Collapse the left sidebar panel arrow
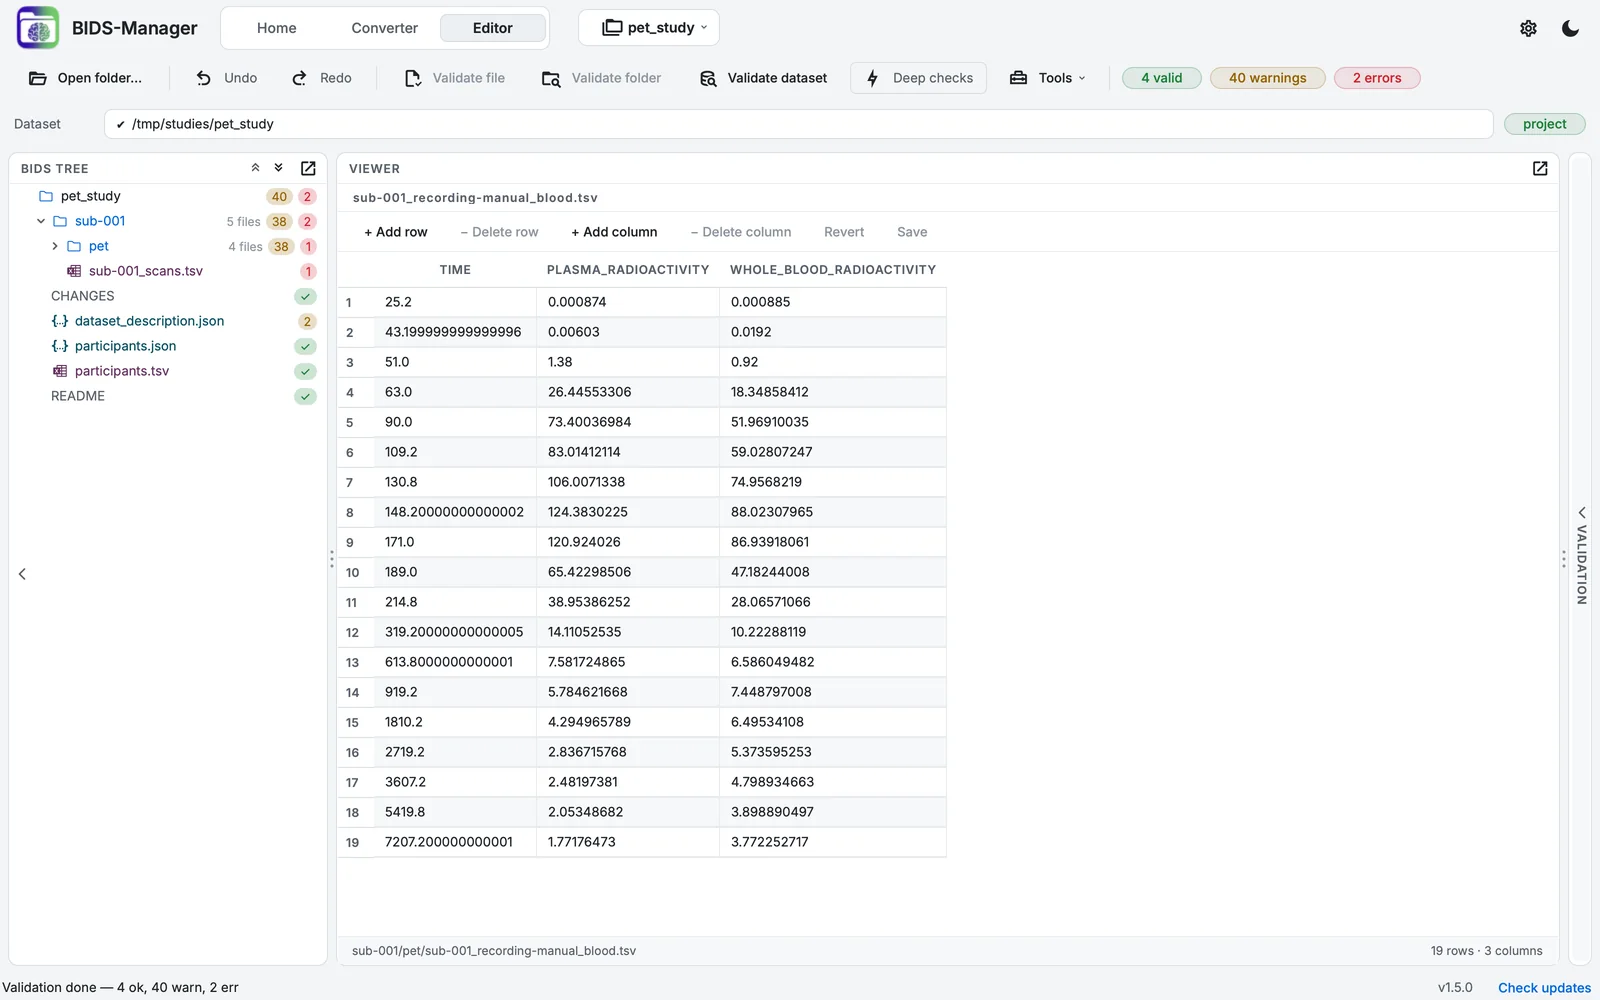 point(22,574)
